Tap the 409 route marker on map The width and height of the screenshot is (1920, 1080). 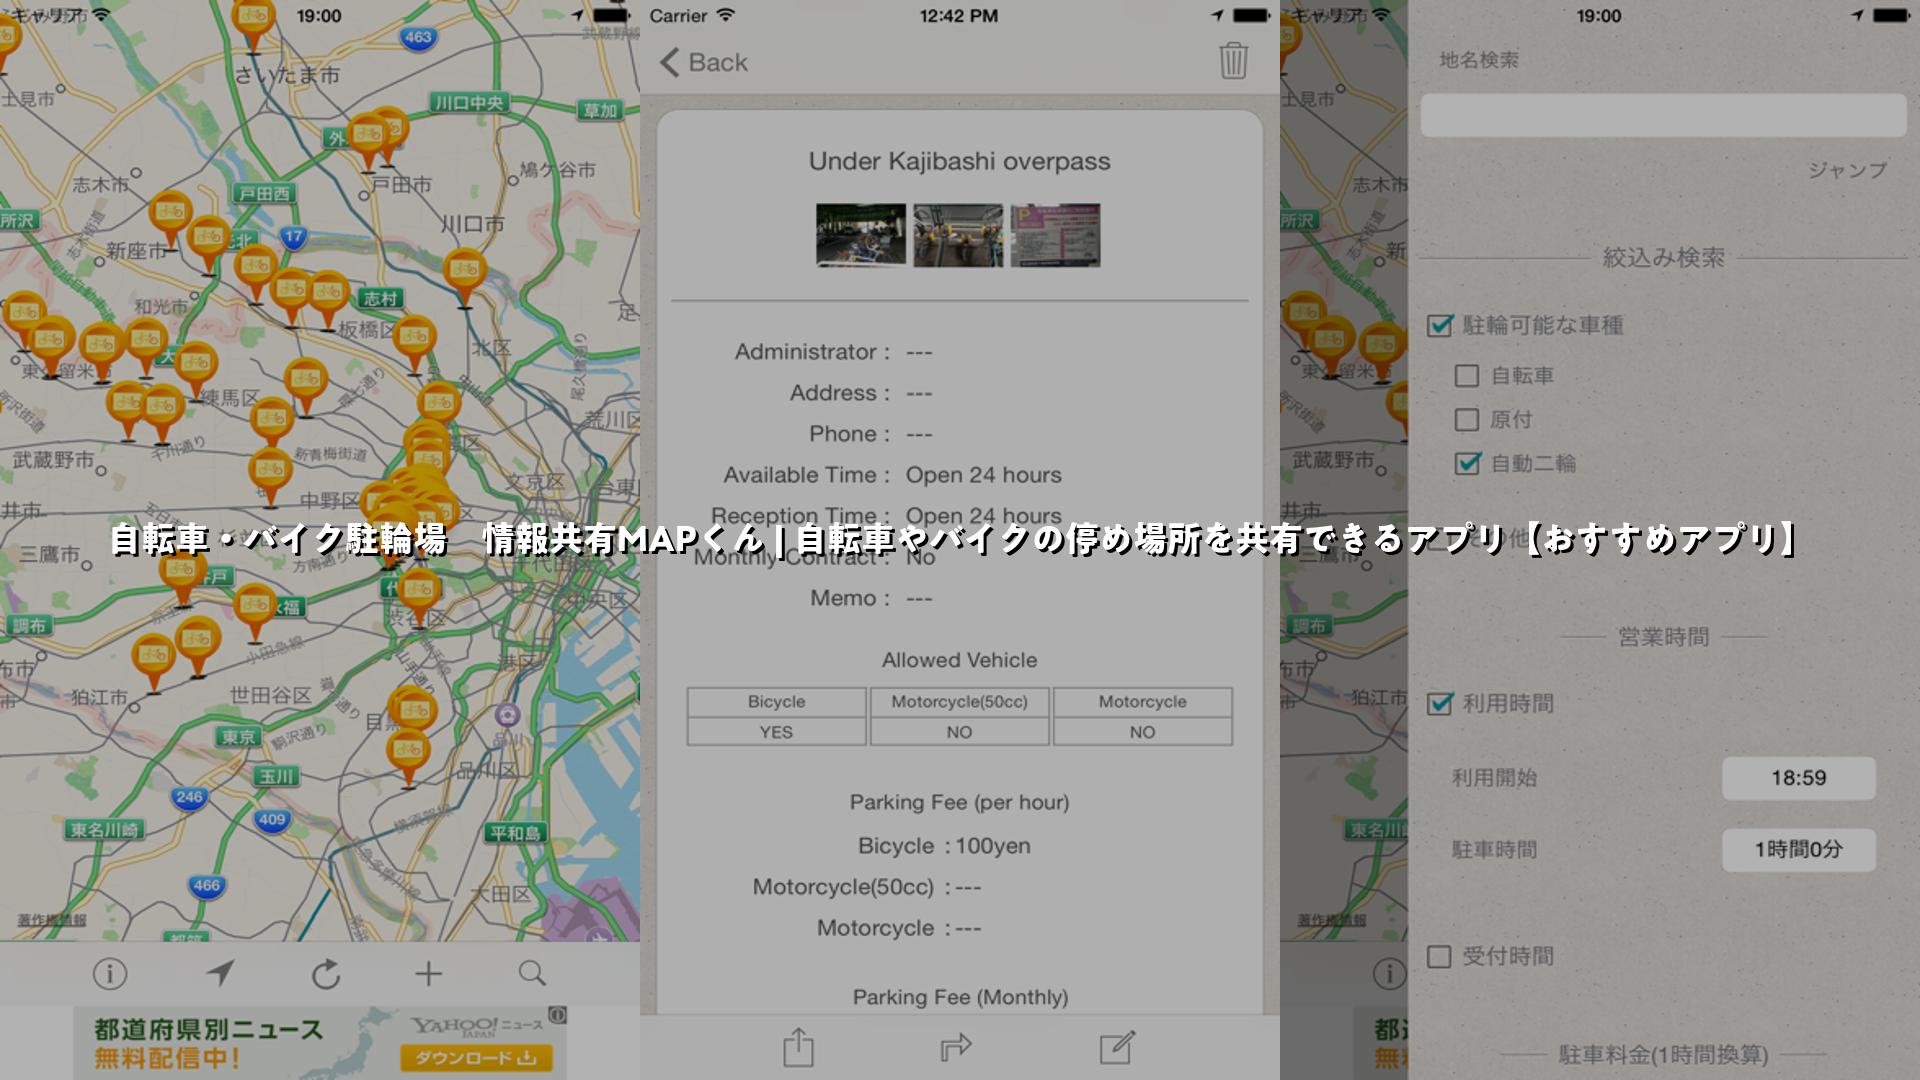(272, 819)
